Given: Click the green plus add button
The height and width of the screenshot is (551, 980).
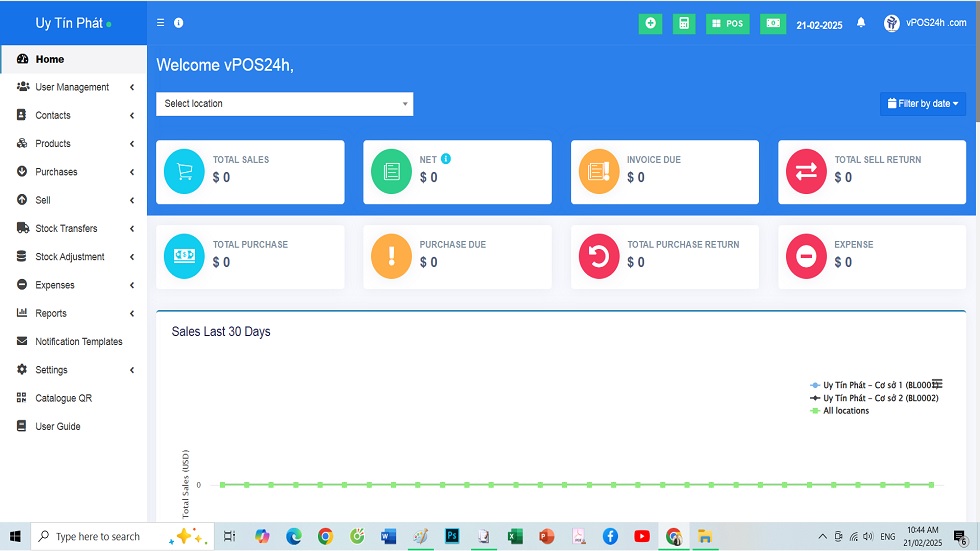Looking at the screenshot, I should 650,23.
